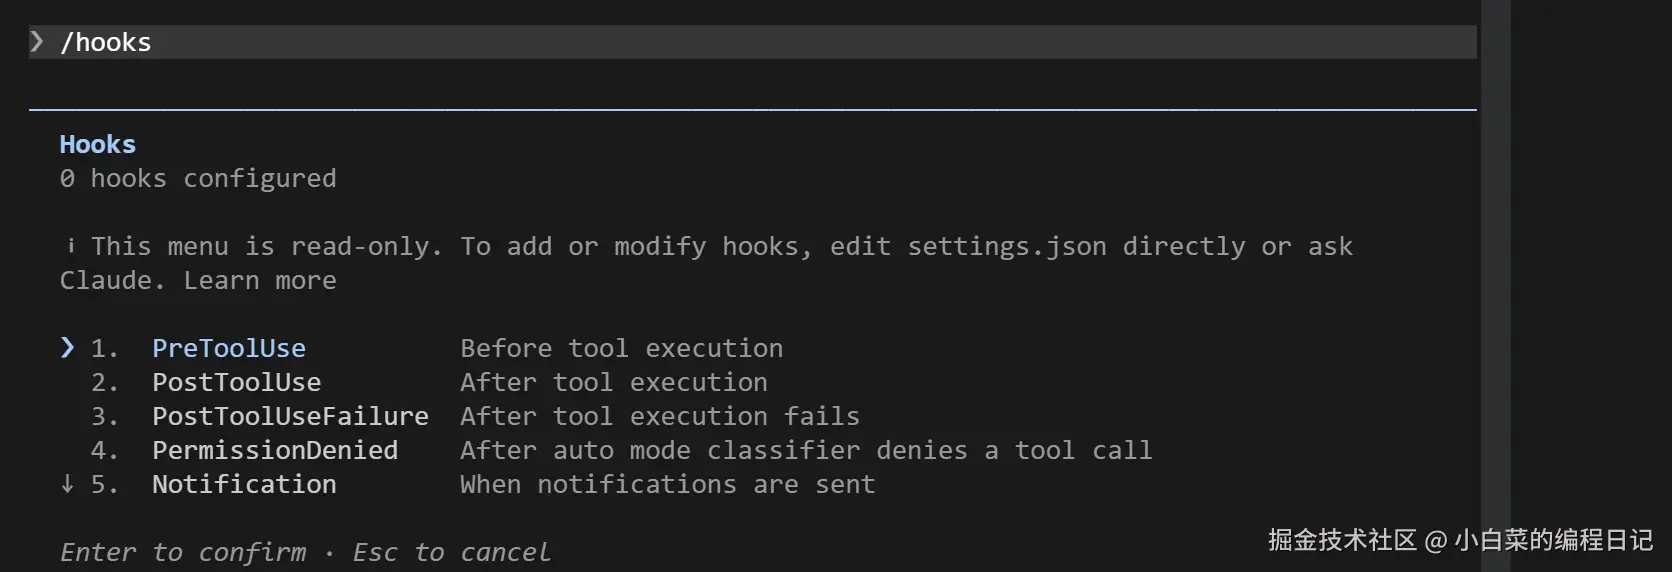Select the PostToolUse hook
The image size is (1672, 572).
coord(236,382)
